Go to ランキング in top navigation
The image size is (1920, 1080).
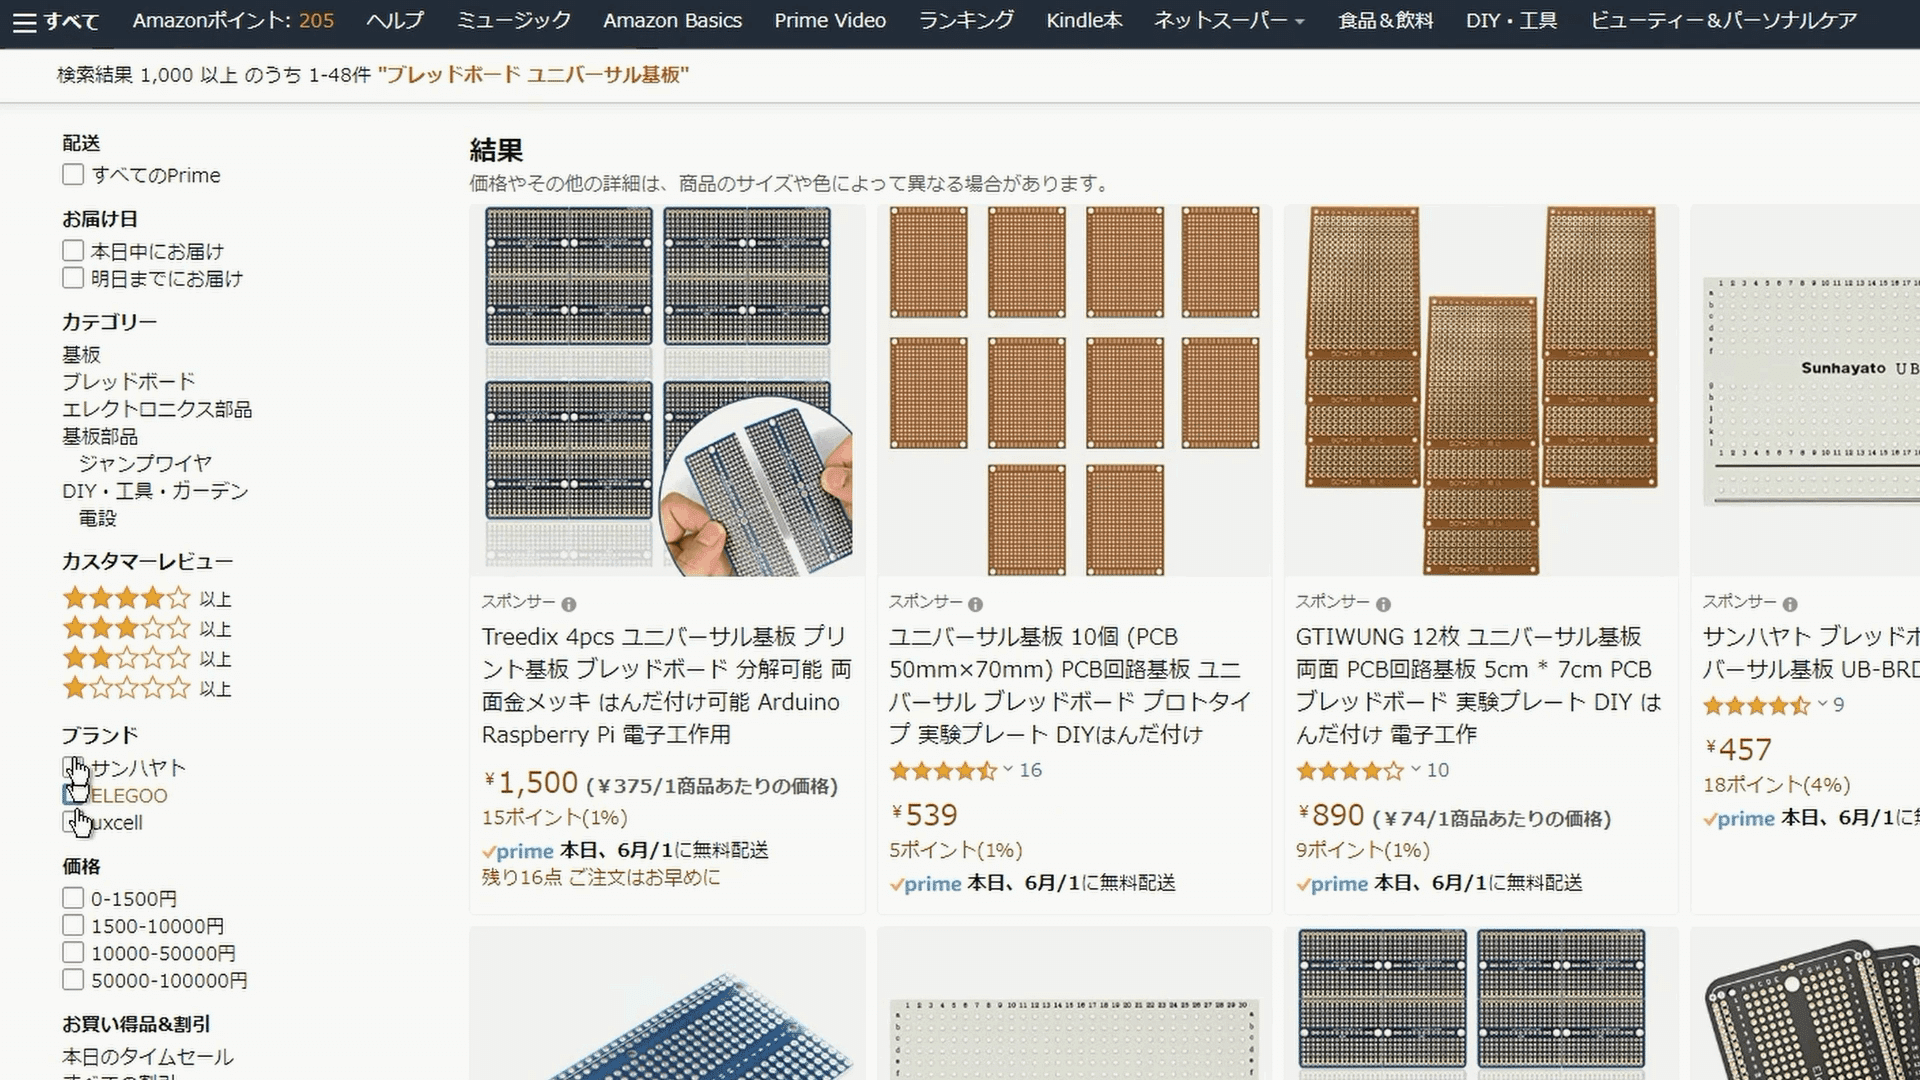click(x=965, y=21)
